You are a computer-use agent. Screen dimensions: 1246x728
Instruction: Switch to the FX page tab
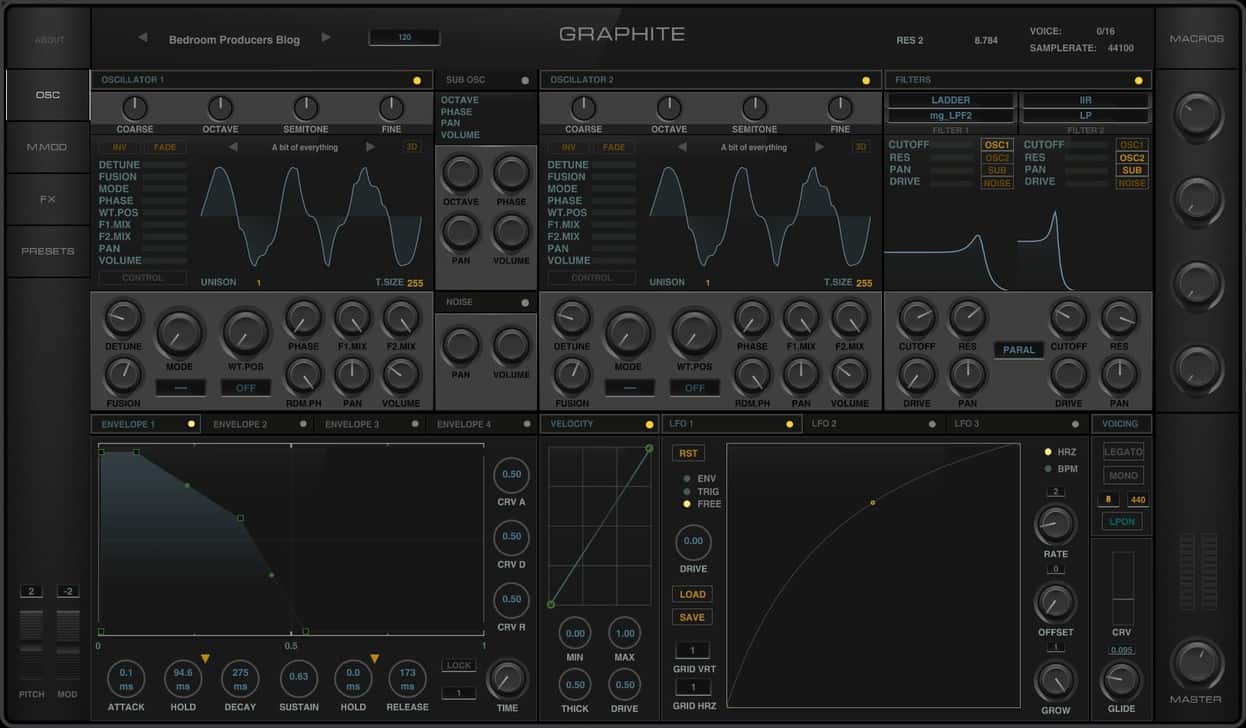47,199
